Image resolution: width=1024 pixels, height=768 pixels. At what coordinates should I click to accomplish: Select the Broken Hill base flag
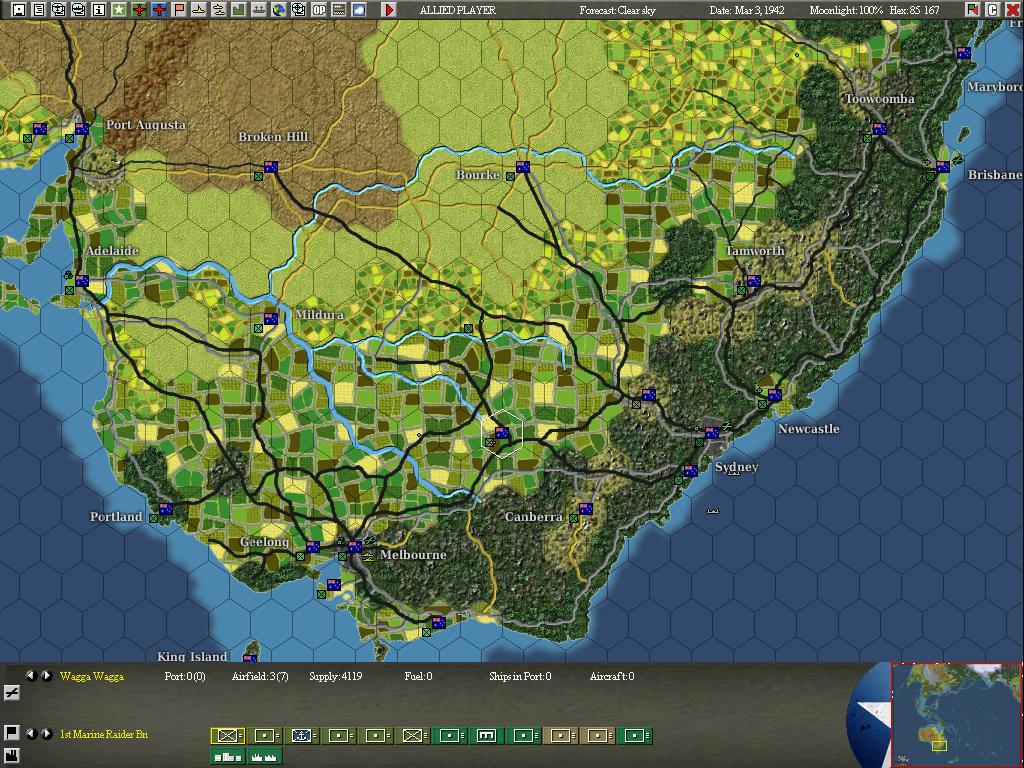[271, 167]
